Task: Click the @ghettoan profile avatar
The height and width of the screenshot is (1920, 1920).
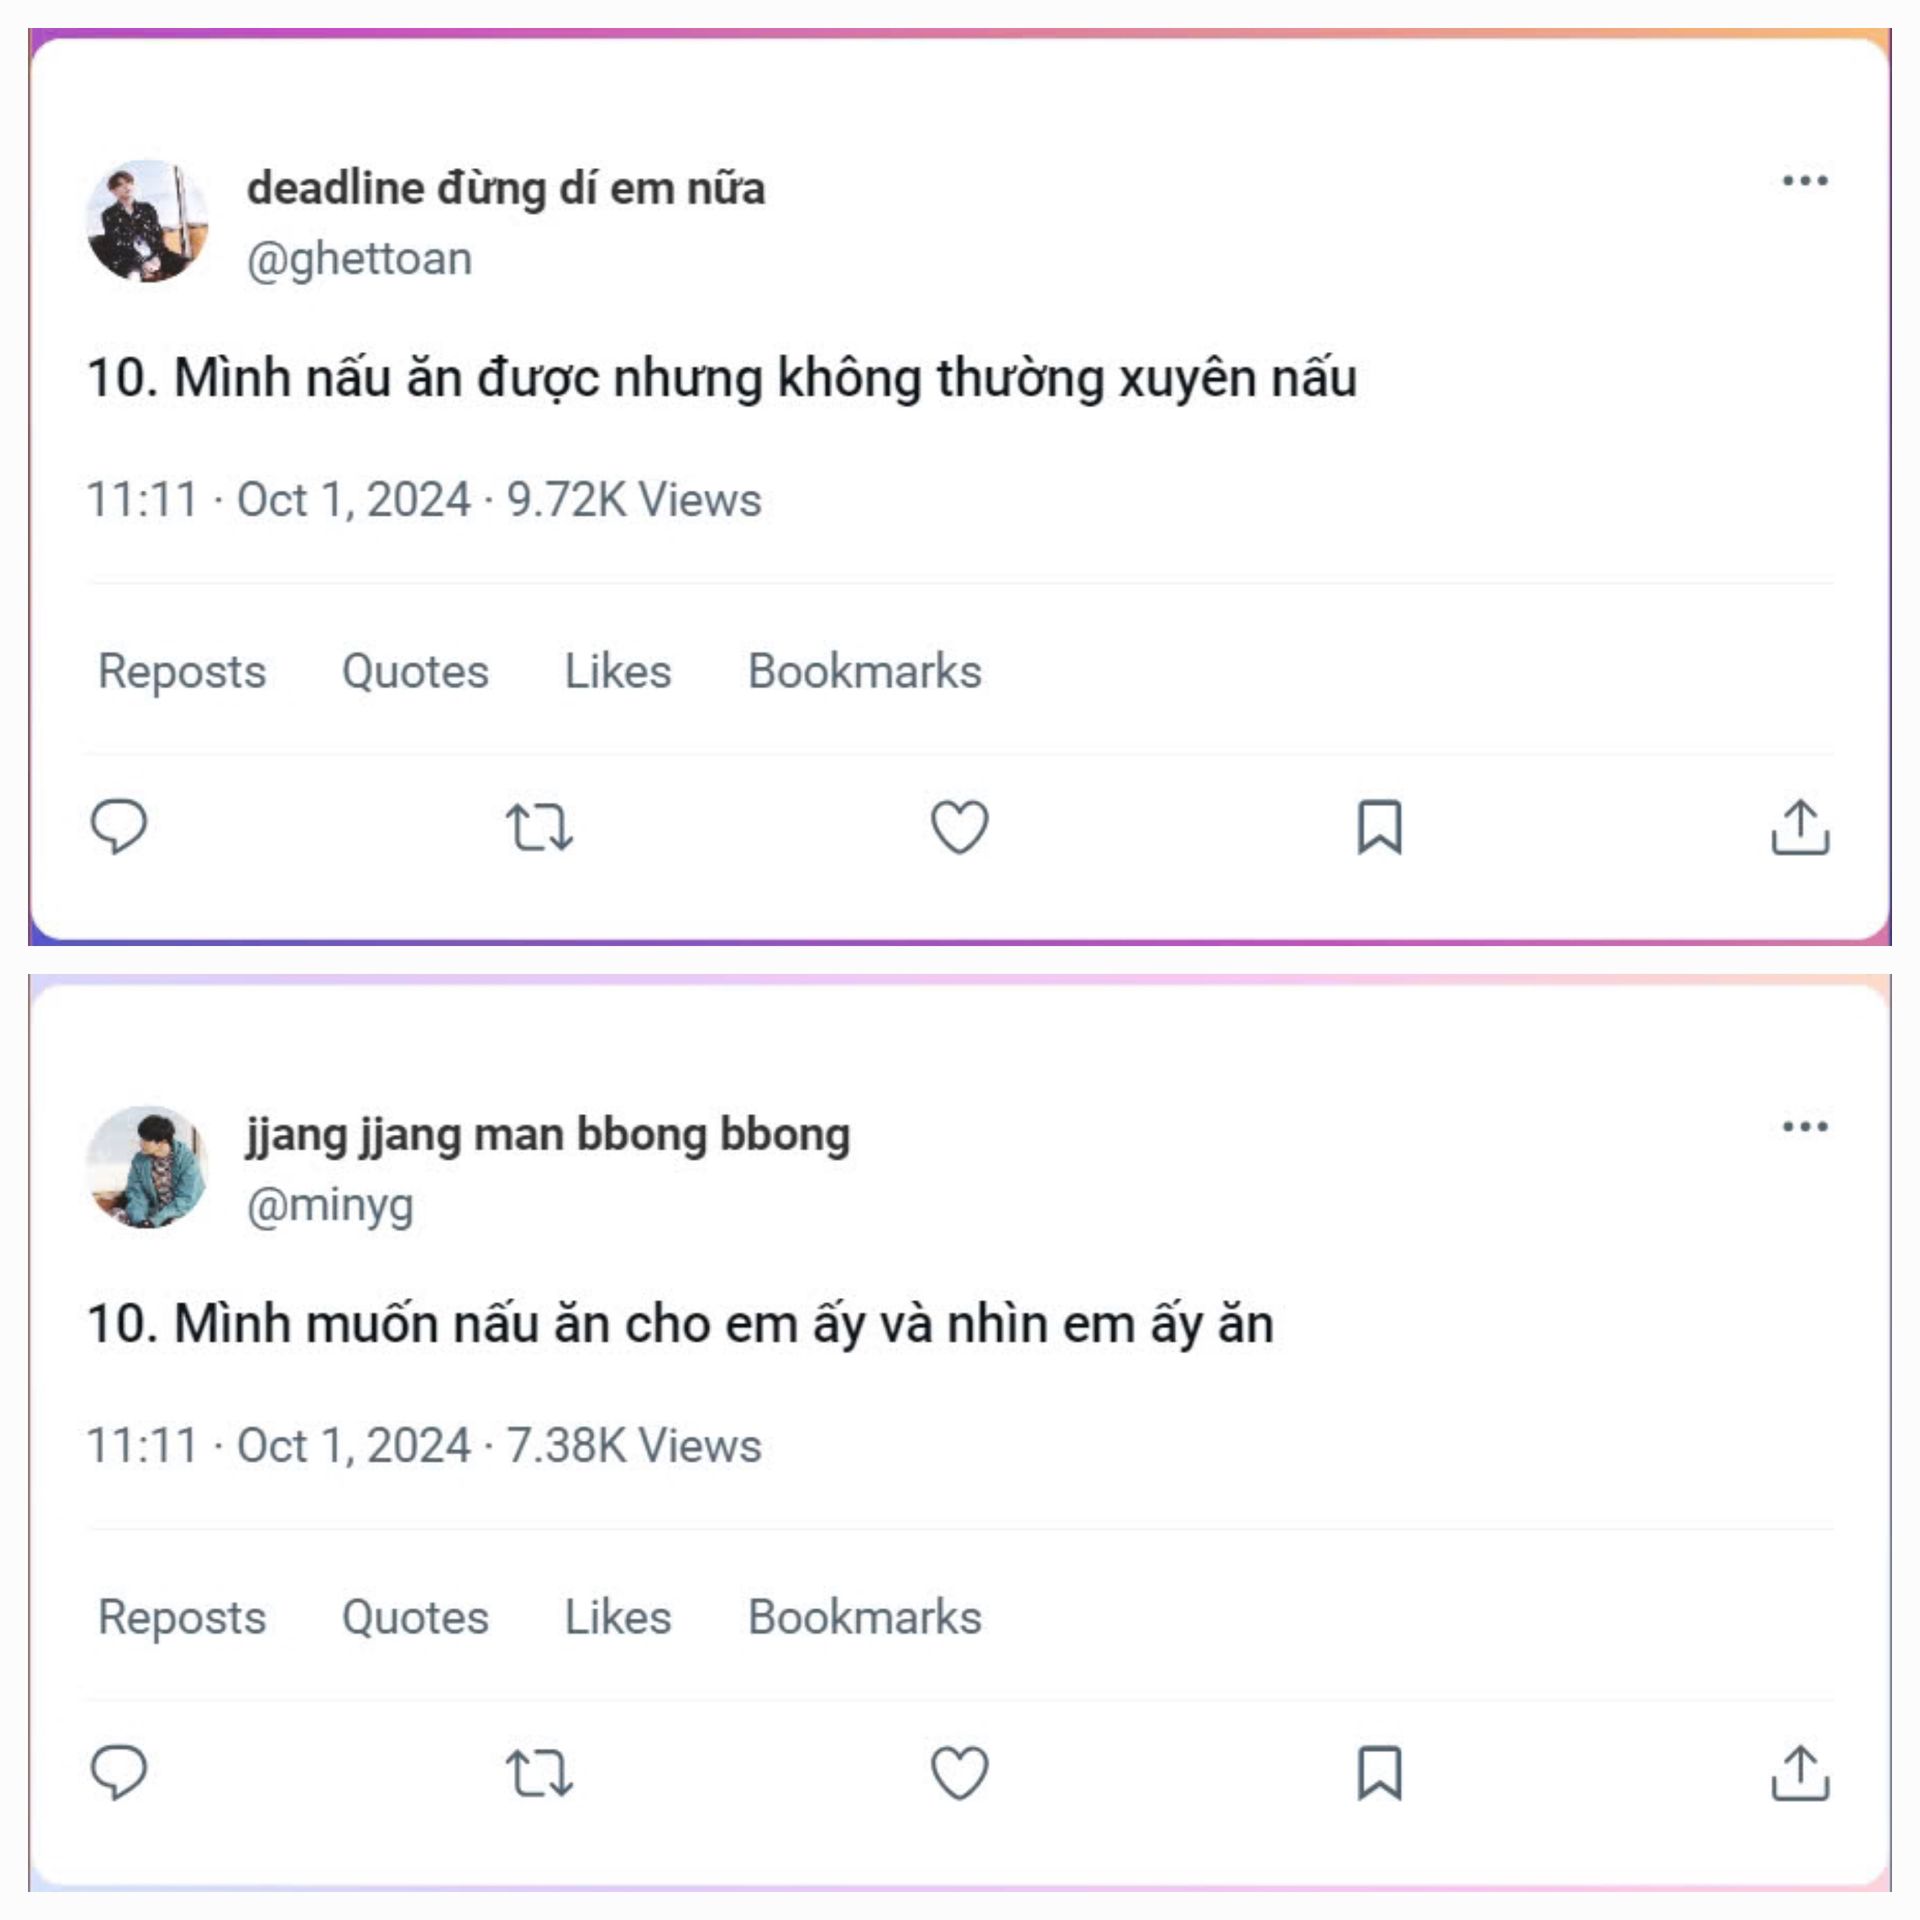Action: point(148,220)
